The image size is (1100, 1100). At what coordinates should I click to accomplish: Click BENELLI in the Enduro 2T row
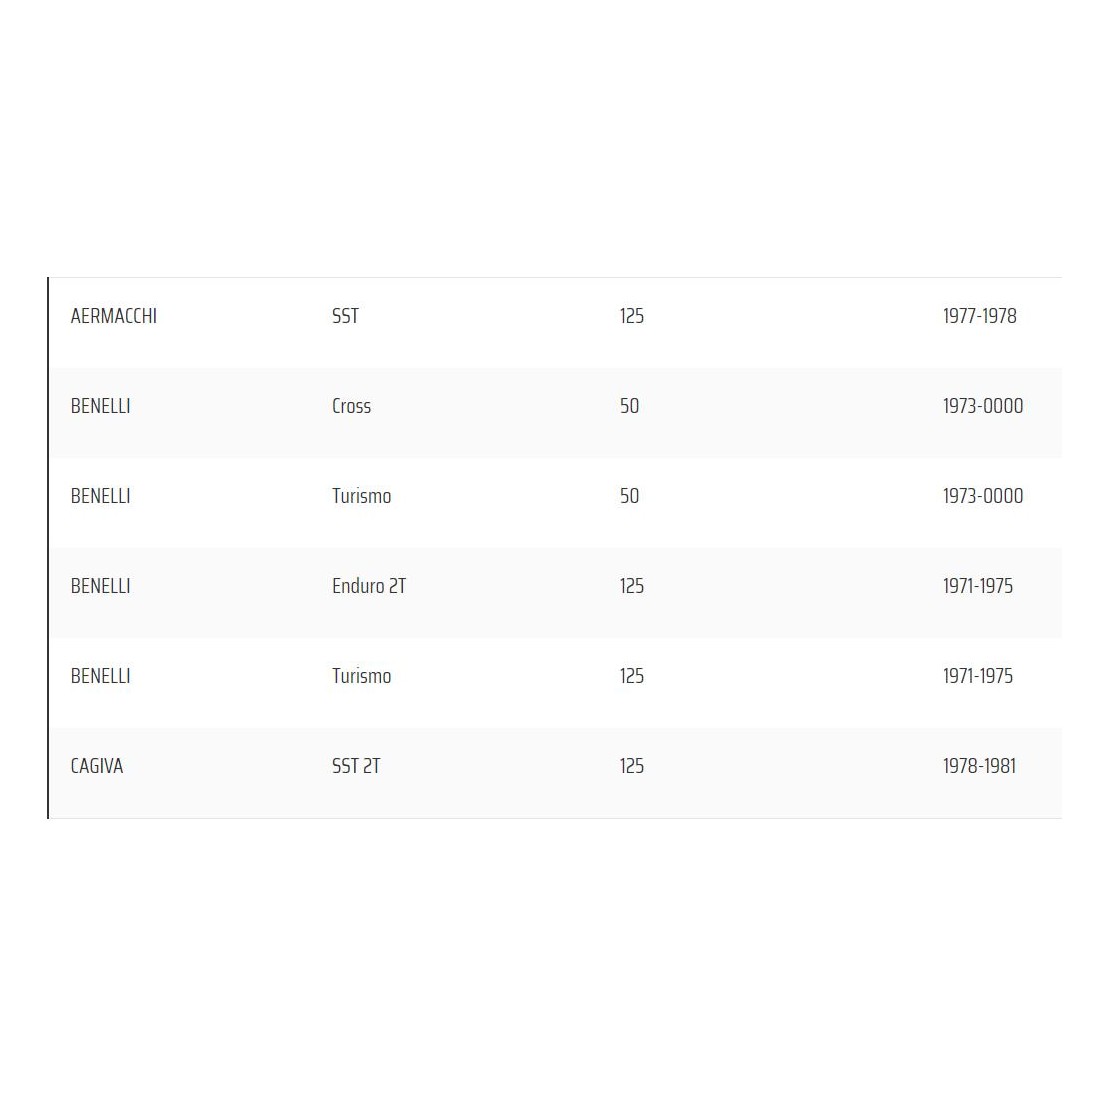pyautogui.click(x=100, y=586)
